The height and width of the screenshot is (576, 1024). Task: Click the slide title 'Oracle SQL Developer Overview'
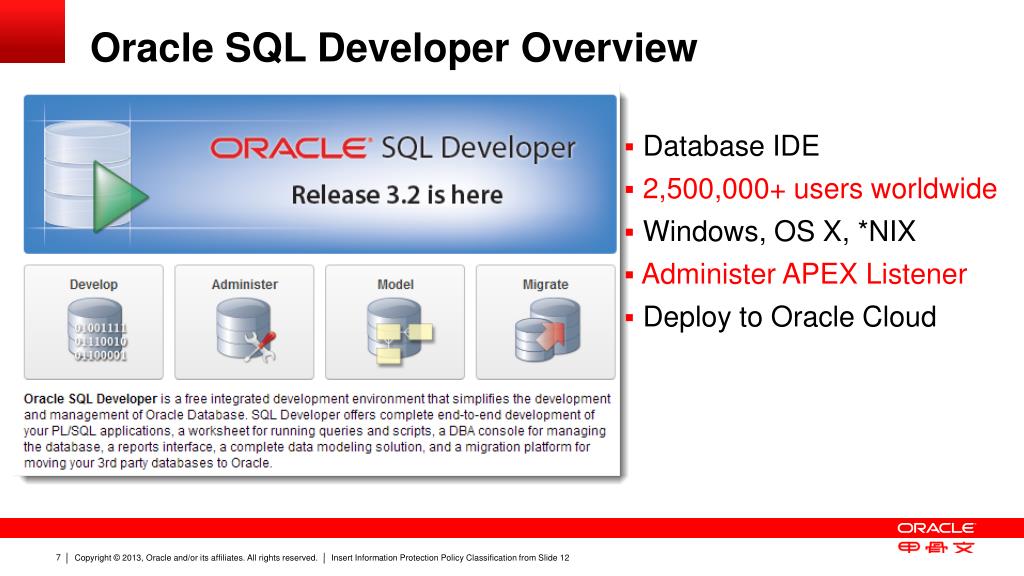click(394, 48)
